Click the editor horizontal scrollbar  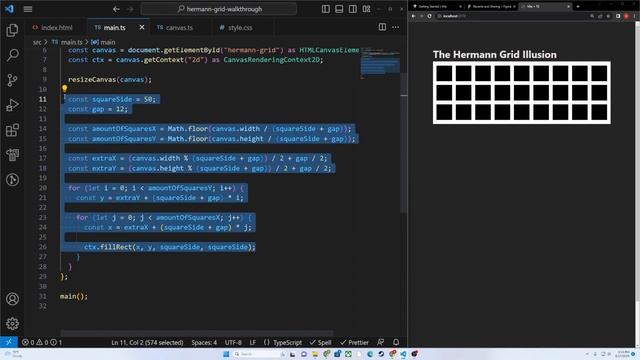[x=197, y=333]
